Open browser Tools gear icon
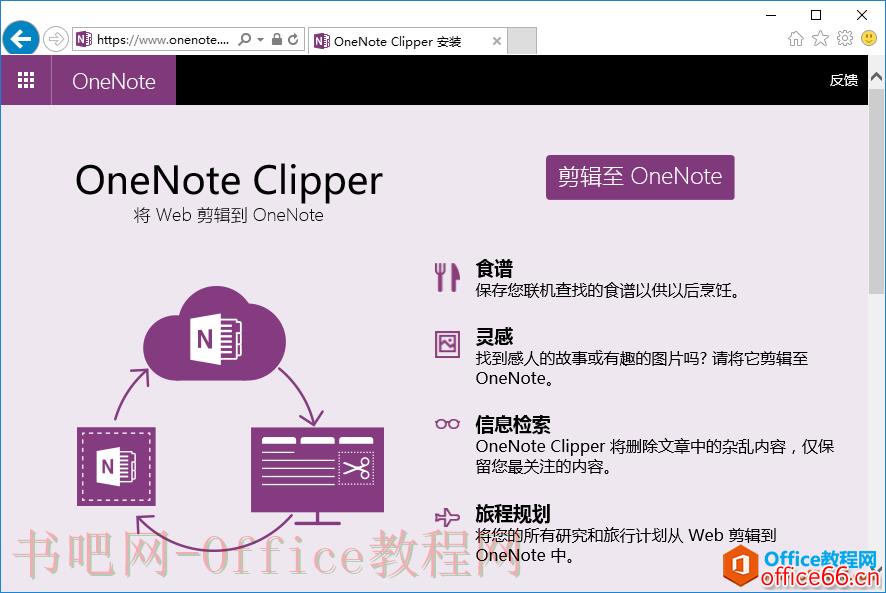 [845, 38]
